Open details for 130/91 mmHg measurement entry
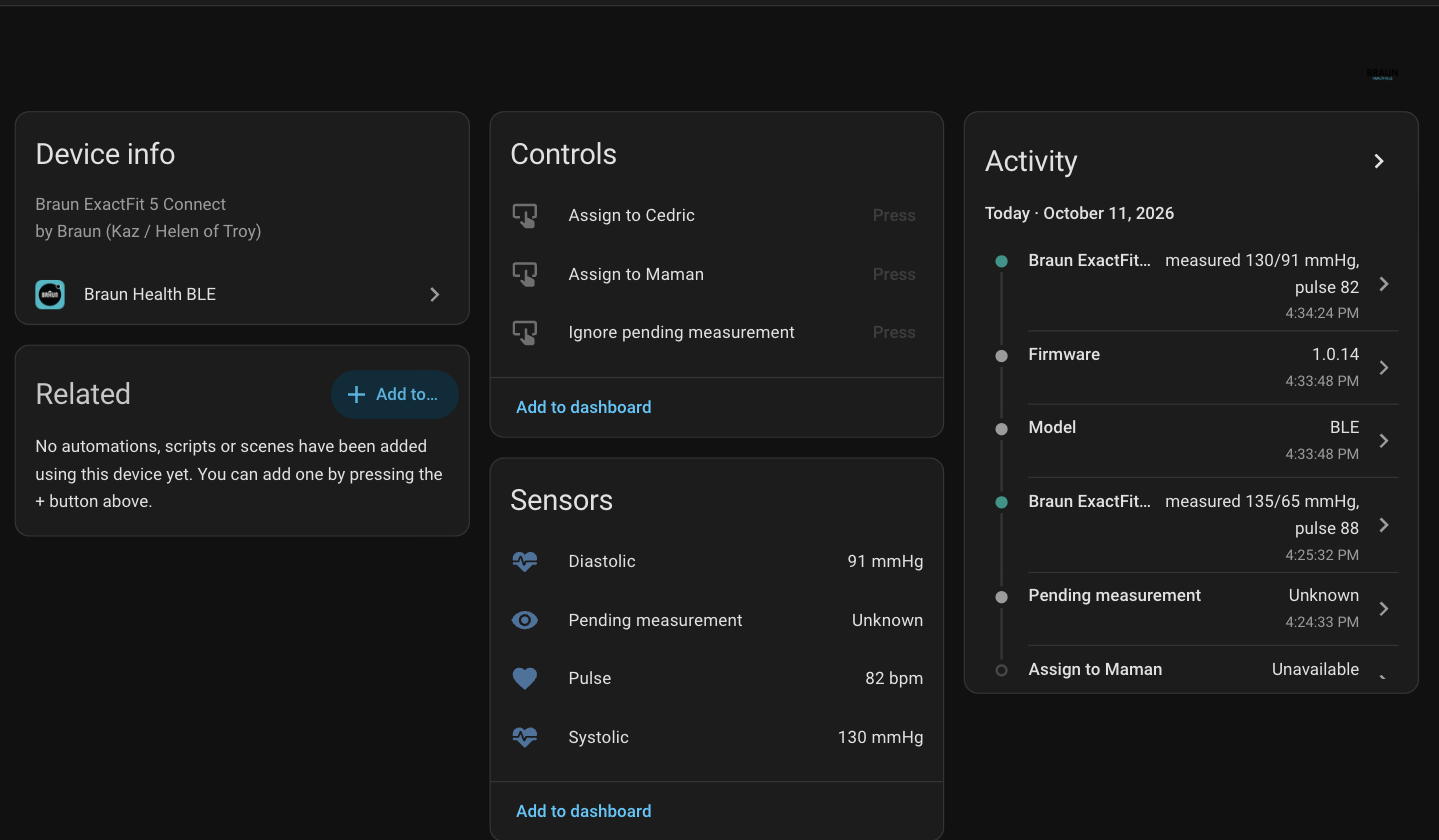Screen dimensions: 1439x840 1384,284
